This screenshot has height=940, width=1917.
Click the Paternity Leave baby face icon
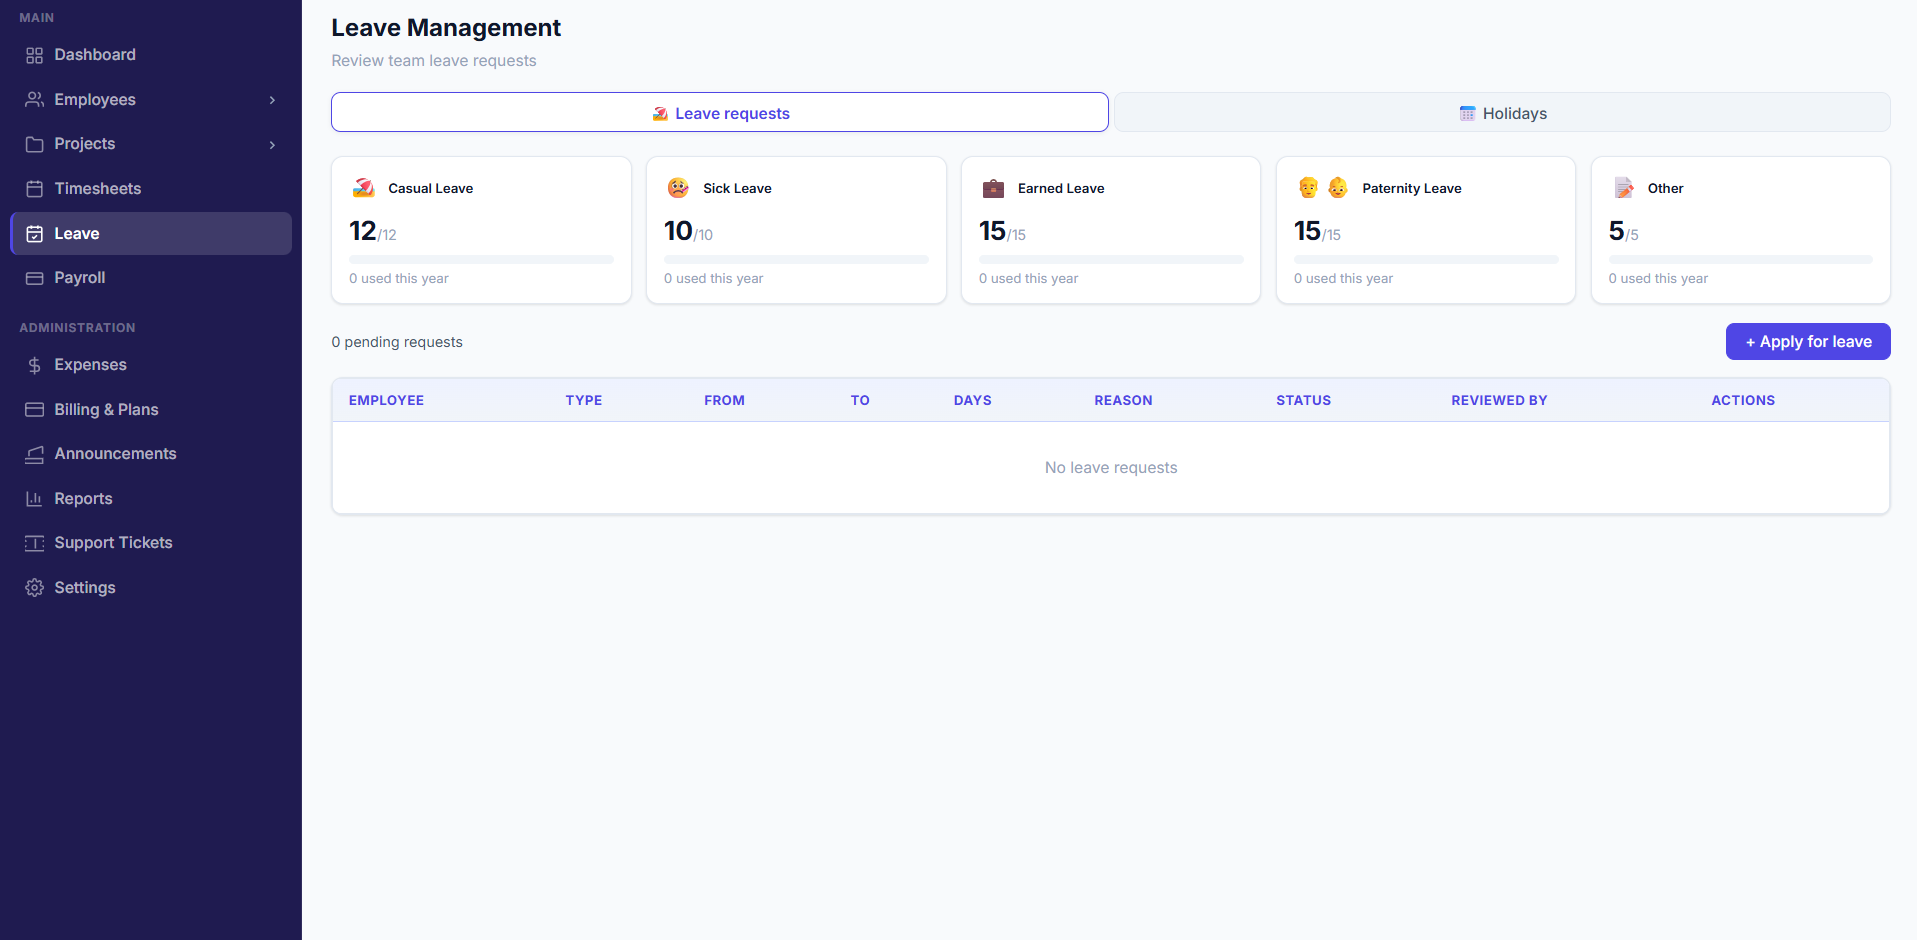(1338, 188)
